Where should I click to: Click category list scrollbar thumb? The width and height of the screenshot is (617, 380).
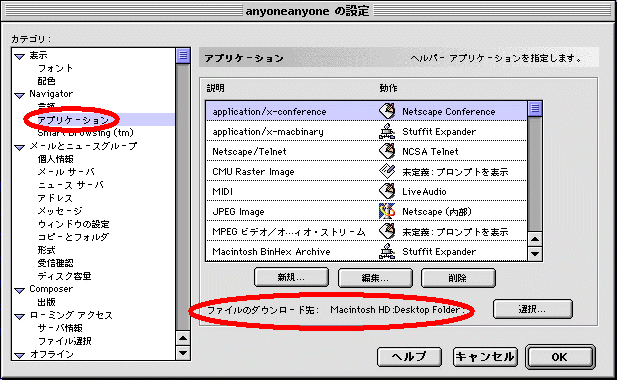point(183,56)
